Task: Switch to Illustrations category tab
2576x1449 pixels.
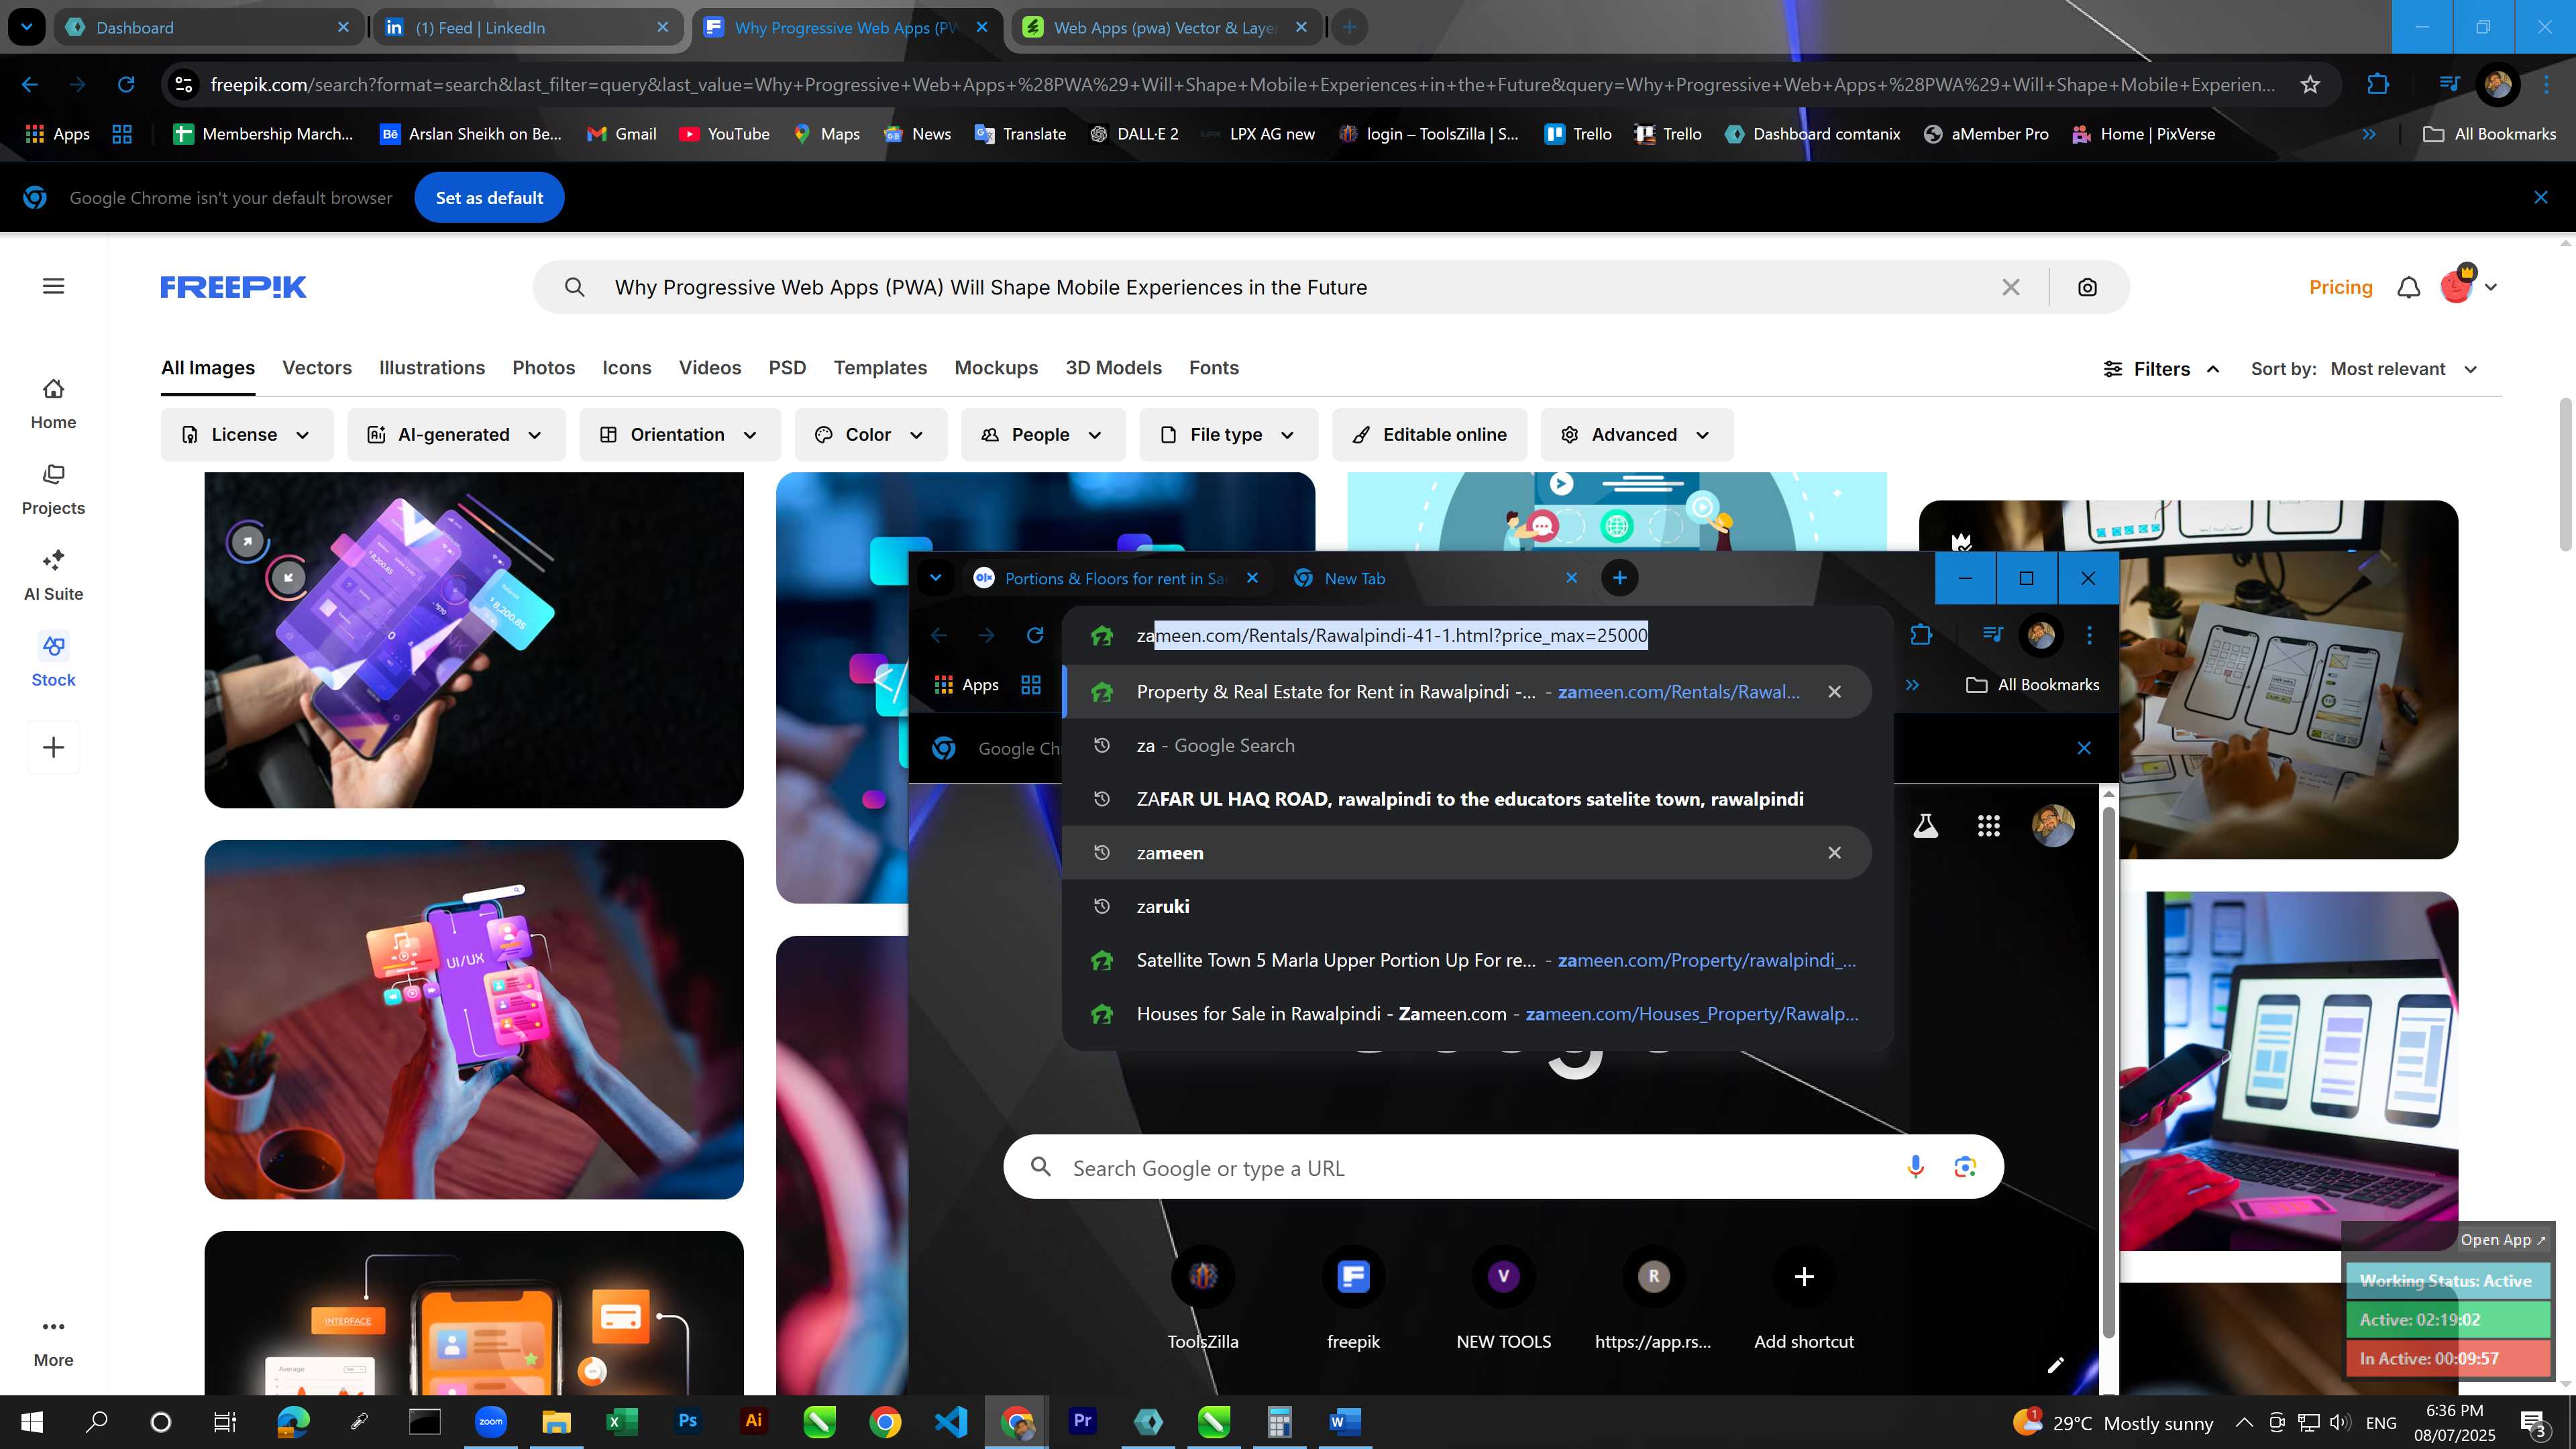Action: click(432, 367)
